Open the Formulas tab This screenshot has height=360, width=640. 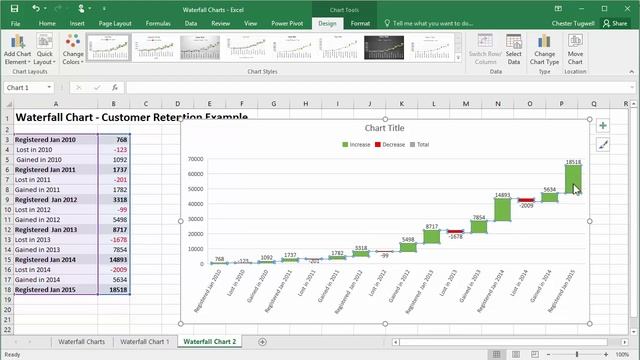(158, 24)
